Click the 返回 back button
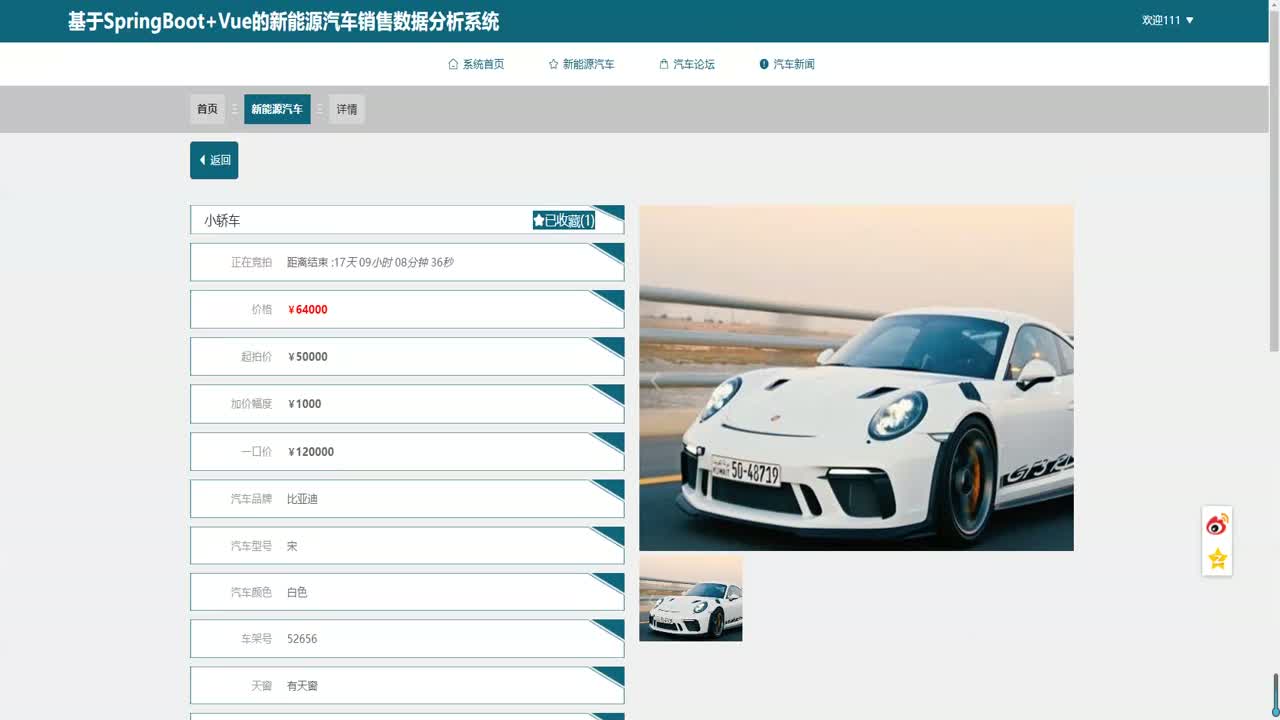This screenshot has height=720, width=1280. click(214, 160)
